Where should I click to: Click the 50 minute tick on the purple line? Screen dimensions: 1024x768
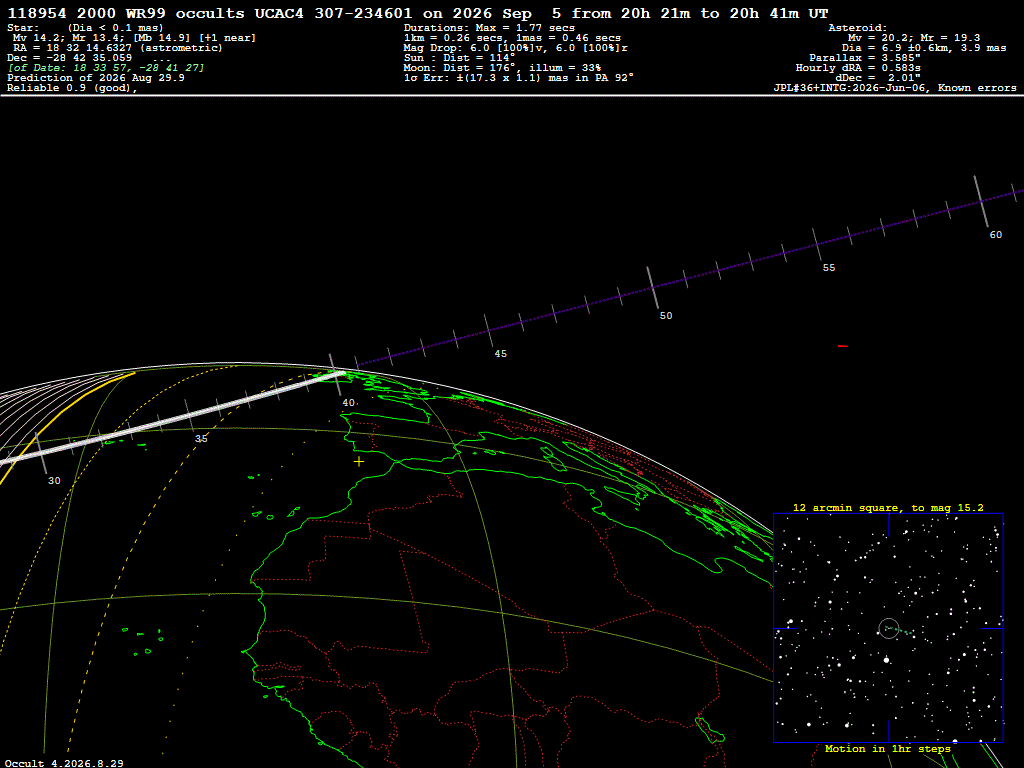click(x=652, y=287)
